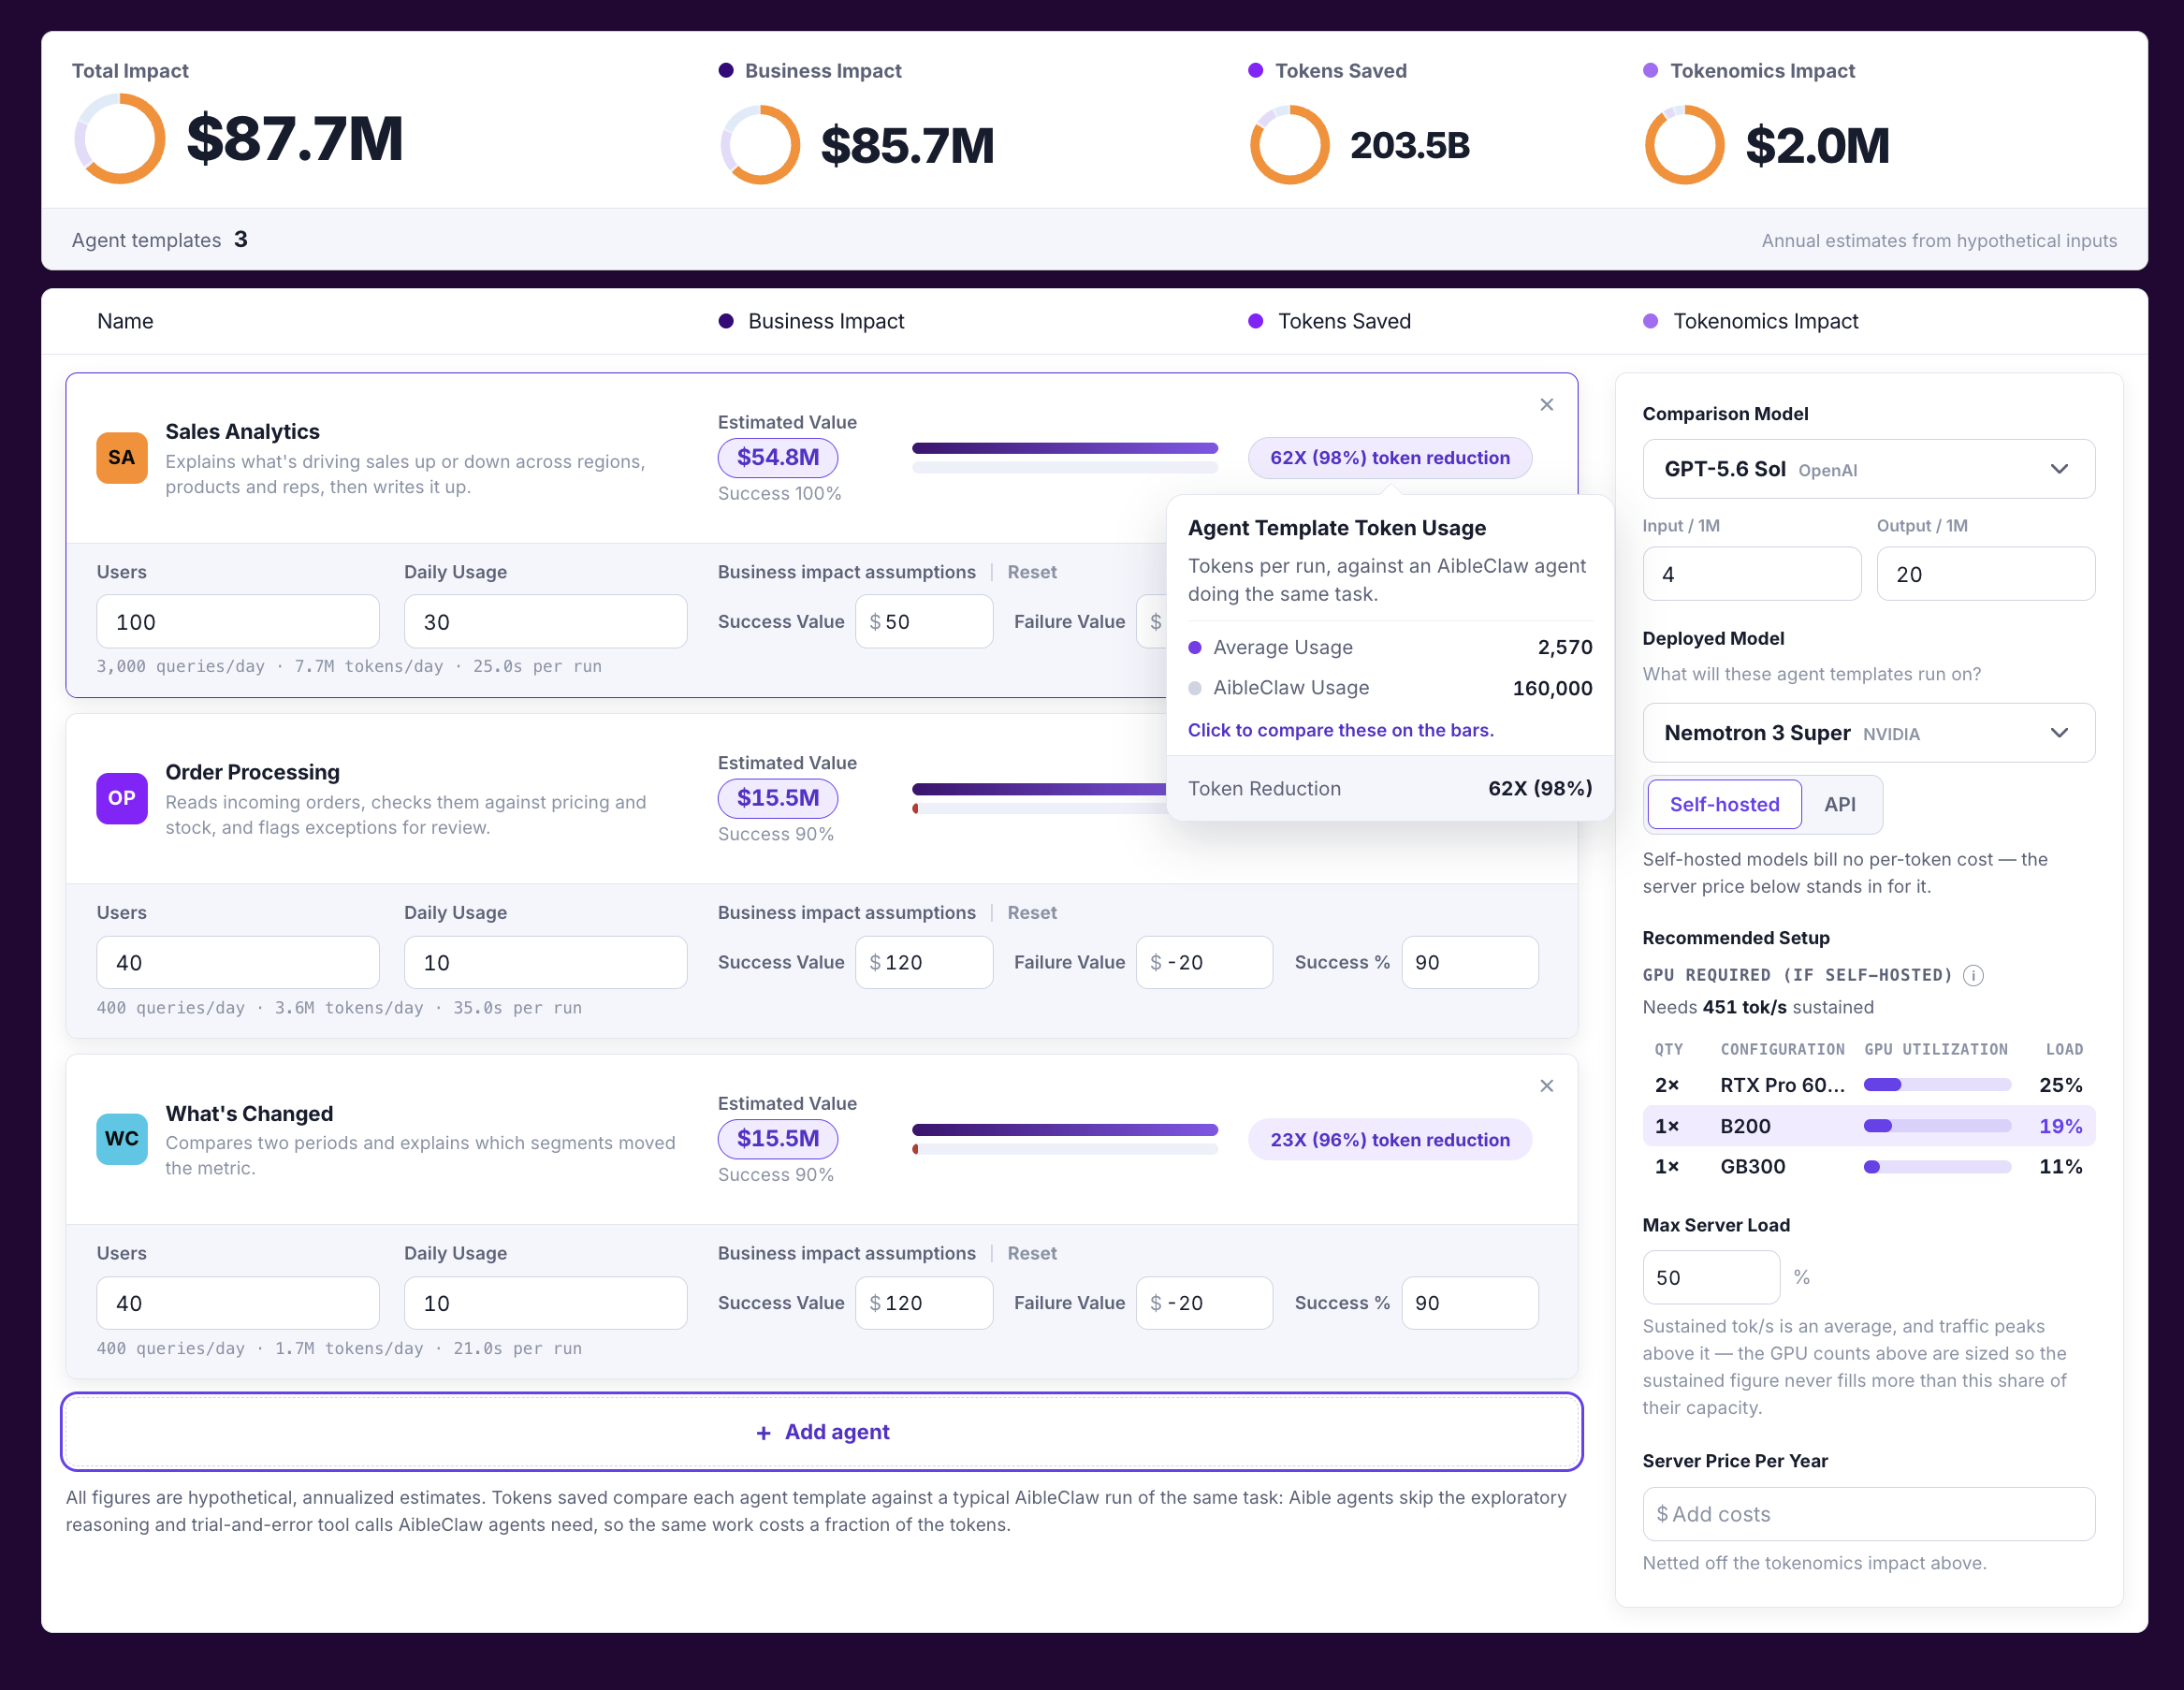Screen dimensions: 2184x1690
Task: Click the Tokenomics Impact donut chart
Action: click(x=1684, y=145)
